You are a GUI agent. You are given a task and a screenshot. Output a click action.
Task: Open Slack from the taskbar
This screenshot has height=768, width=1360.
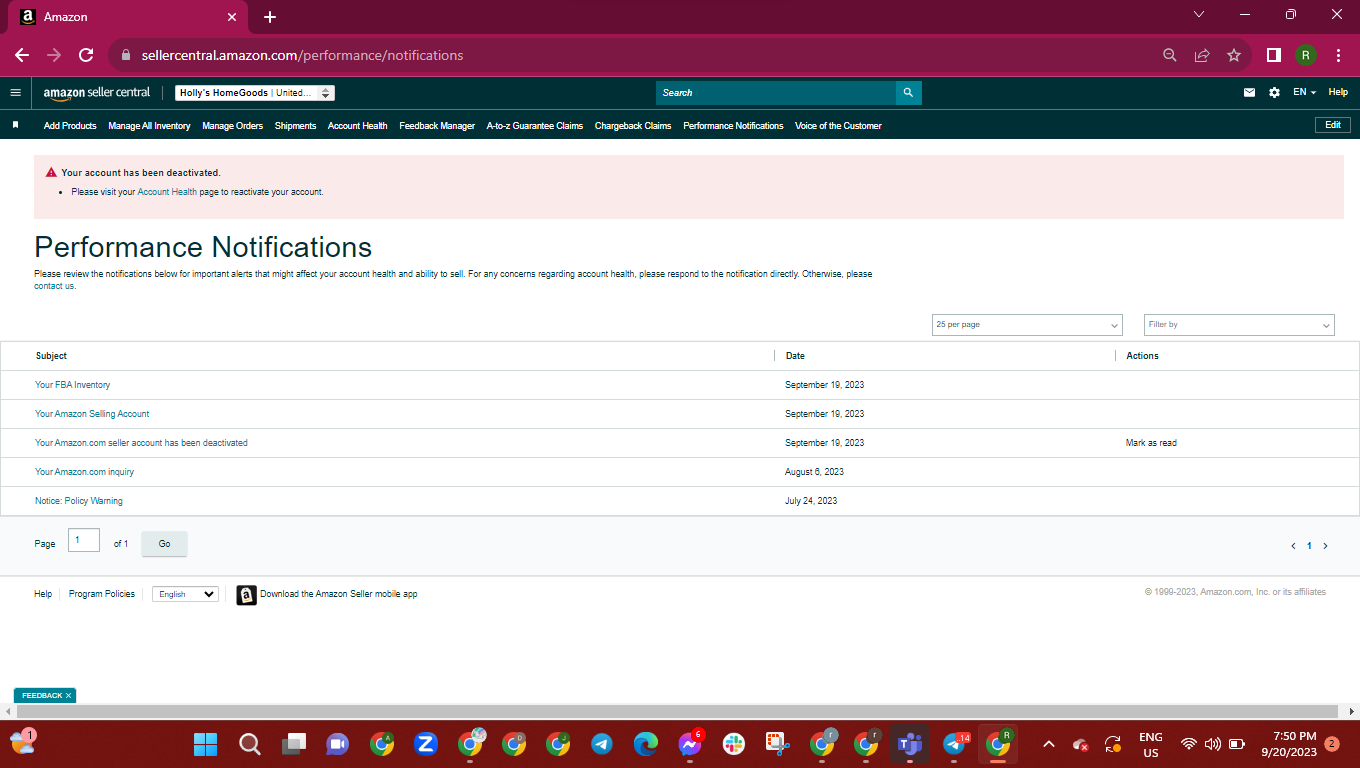point(734,744)
